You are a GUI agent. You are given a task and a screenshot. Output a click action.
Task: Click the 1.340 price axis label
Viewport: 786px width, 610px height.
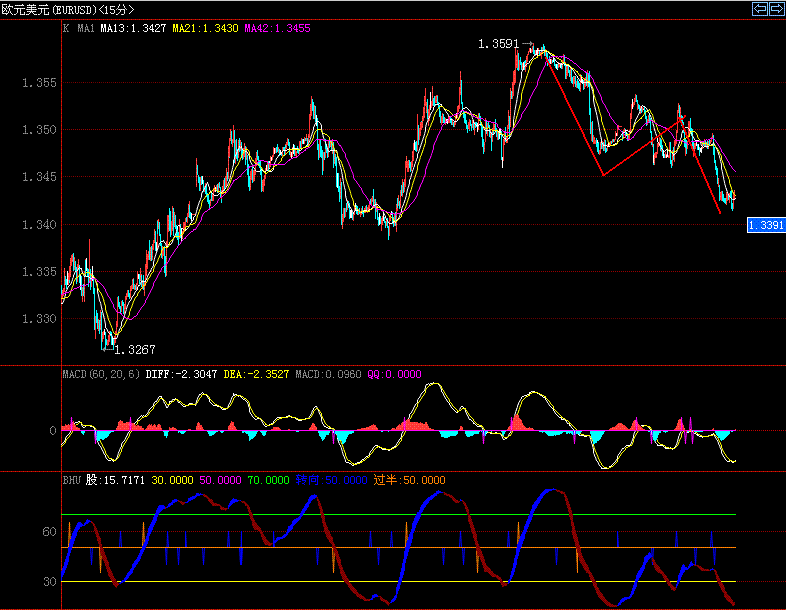[x=39, y=225]
